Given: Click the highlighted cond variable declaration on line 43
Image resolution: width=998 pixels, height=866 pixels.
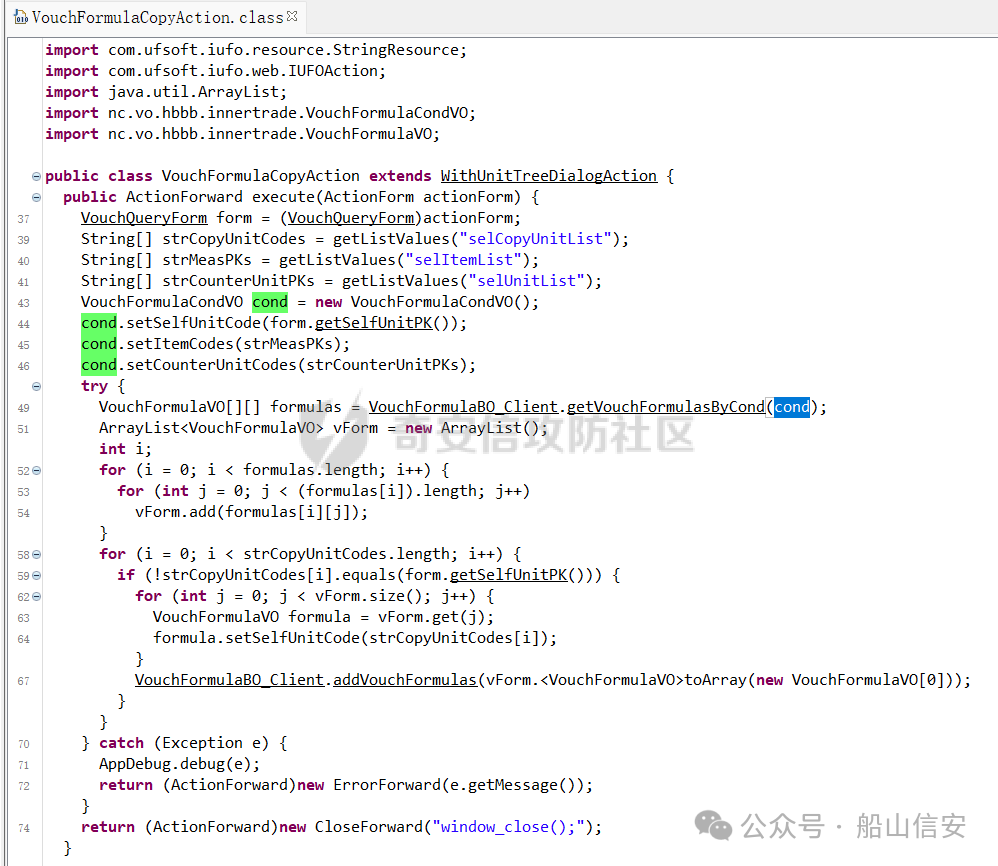Looking at the screenshot, I should [x=269, y=302].
